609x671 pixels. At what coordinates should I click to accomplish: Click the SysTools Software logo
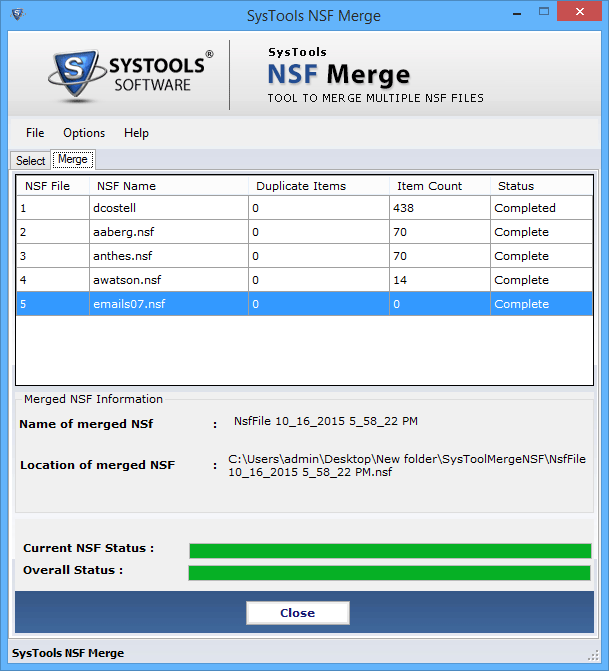(127, 75)
